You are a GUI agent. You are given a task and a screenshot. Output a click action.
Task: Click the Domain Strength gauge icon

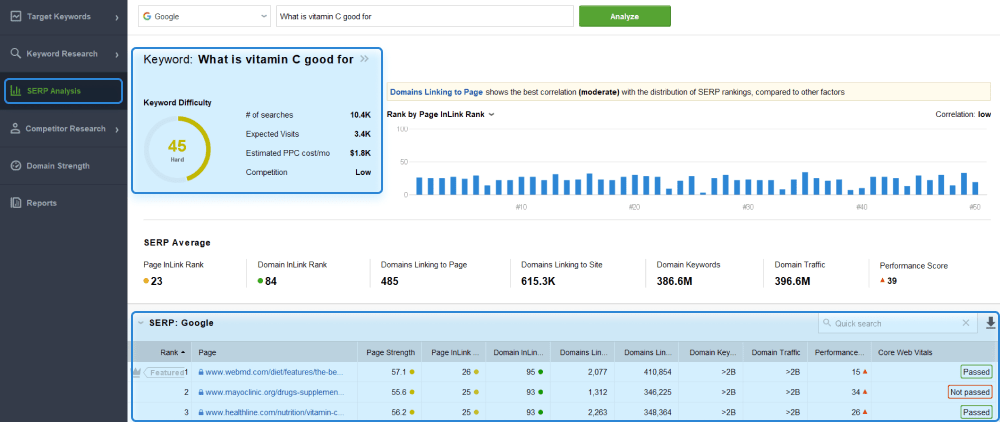coord(16,166)
